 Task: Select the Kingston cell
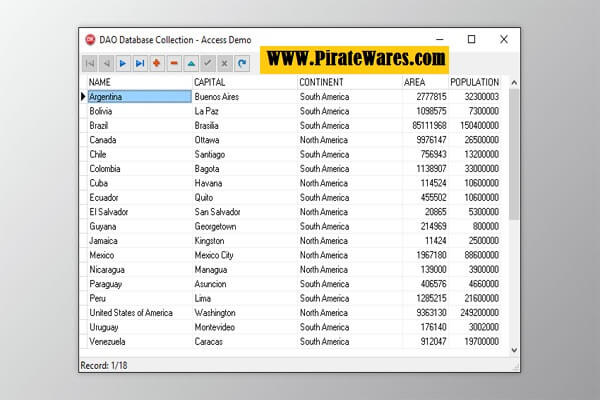click(x=245, y=241)
